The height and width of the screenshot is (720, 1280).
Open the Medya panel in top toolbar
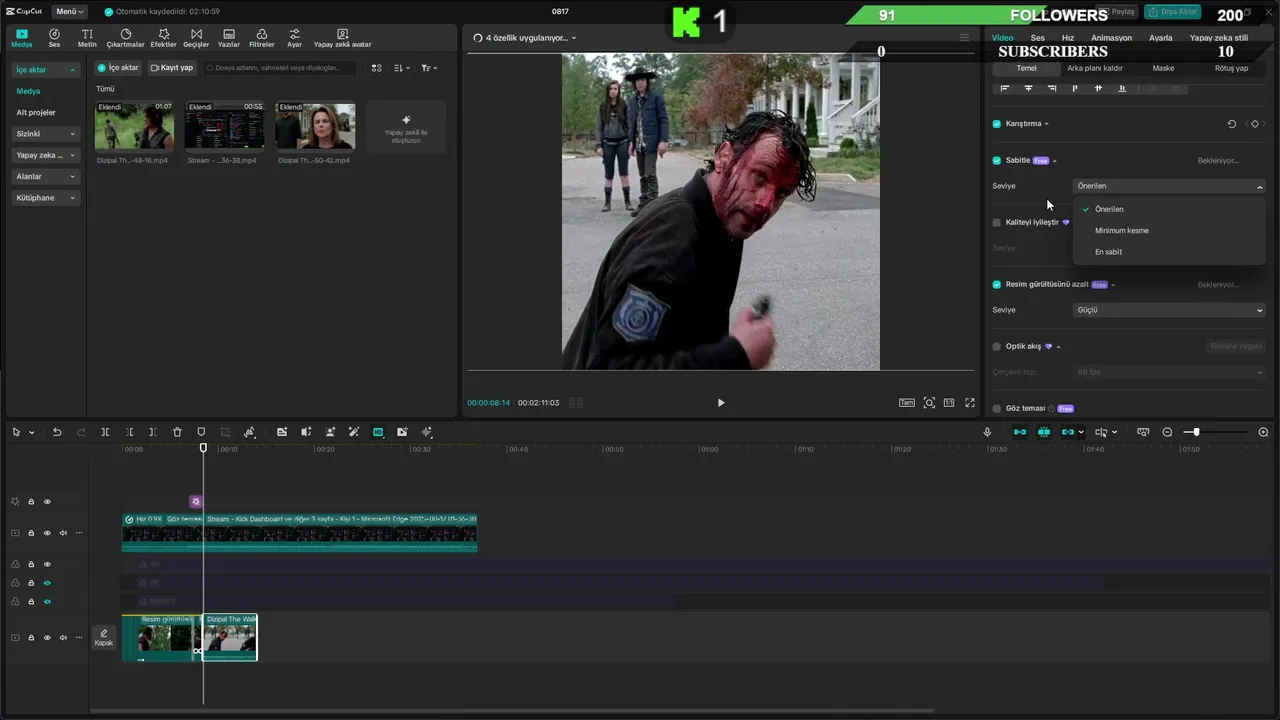(x=21, y=38)
